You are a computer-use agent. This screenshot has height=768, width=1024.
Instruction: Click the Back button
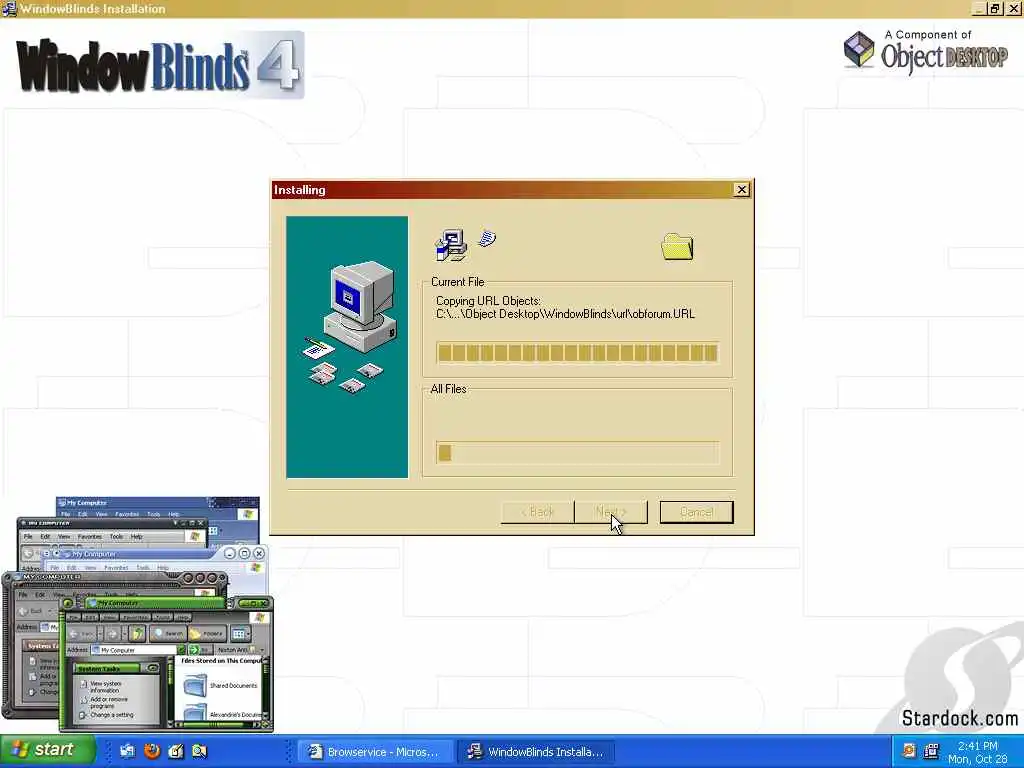[537, 512]
